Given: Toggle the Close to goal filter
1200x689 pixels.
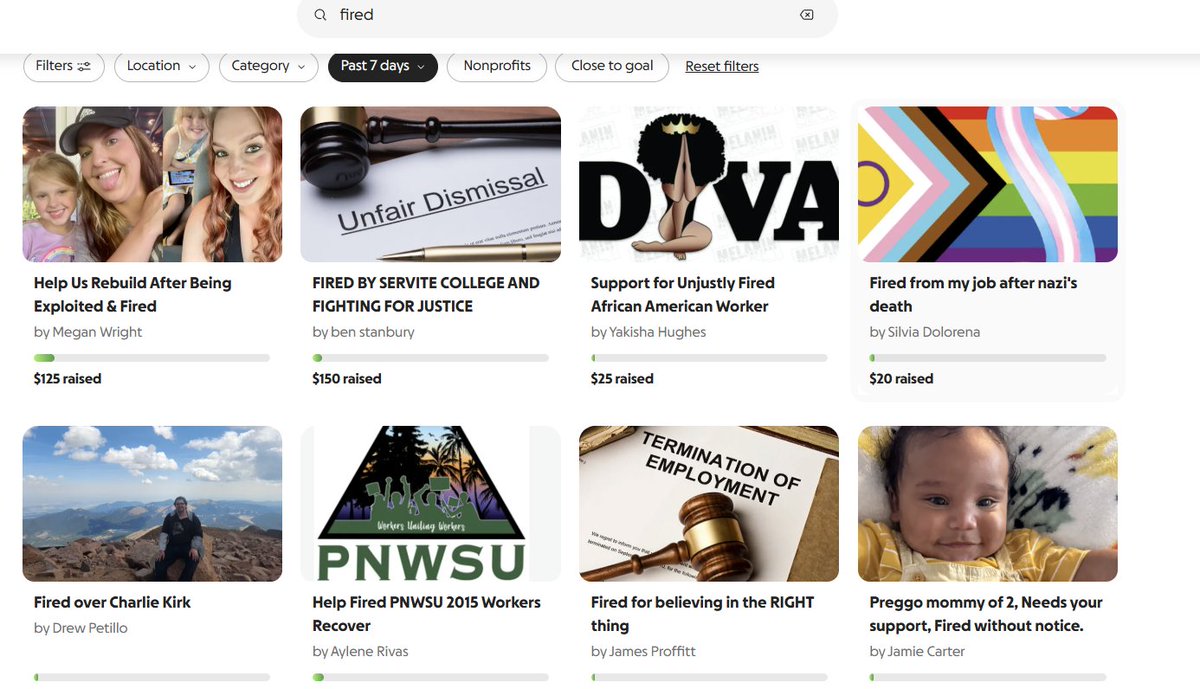Looking at the screenshot, I should point(612,66).
